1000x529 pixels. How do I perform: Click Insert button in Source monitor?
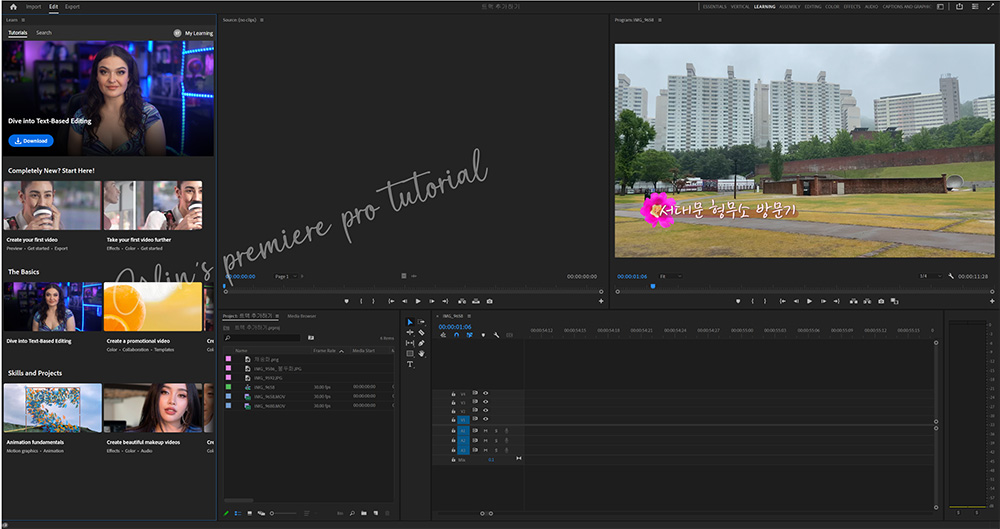(x=460, y=301)
